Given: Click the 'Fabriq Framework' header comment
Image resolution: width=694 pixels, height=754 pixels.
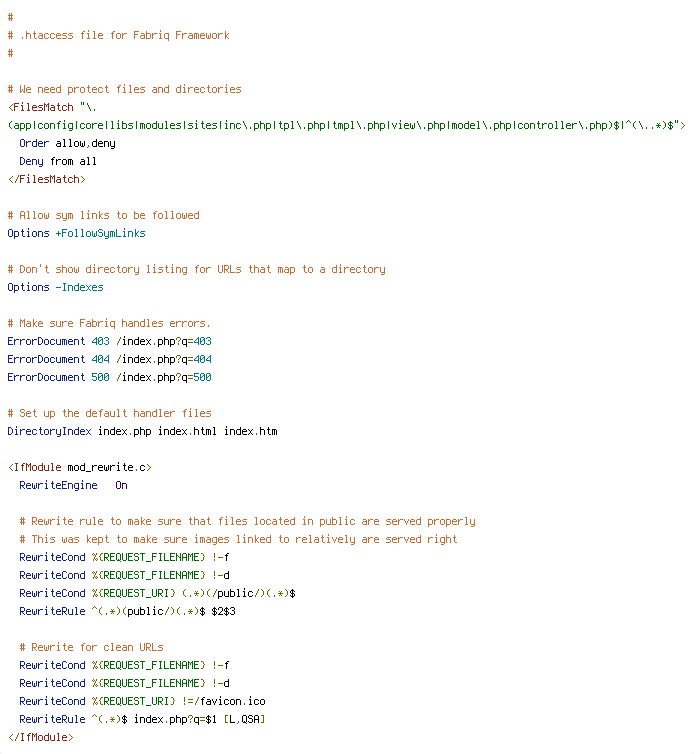Looking at the screenshot, I should [119, 35].
